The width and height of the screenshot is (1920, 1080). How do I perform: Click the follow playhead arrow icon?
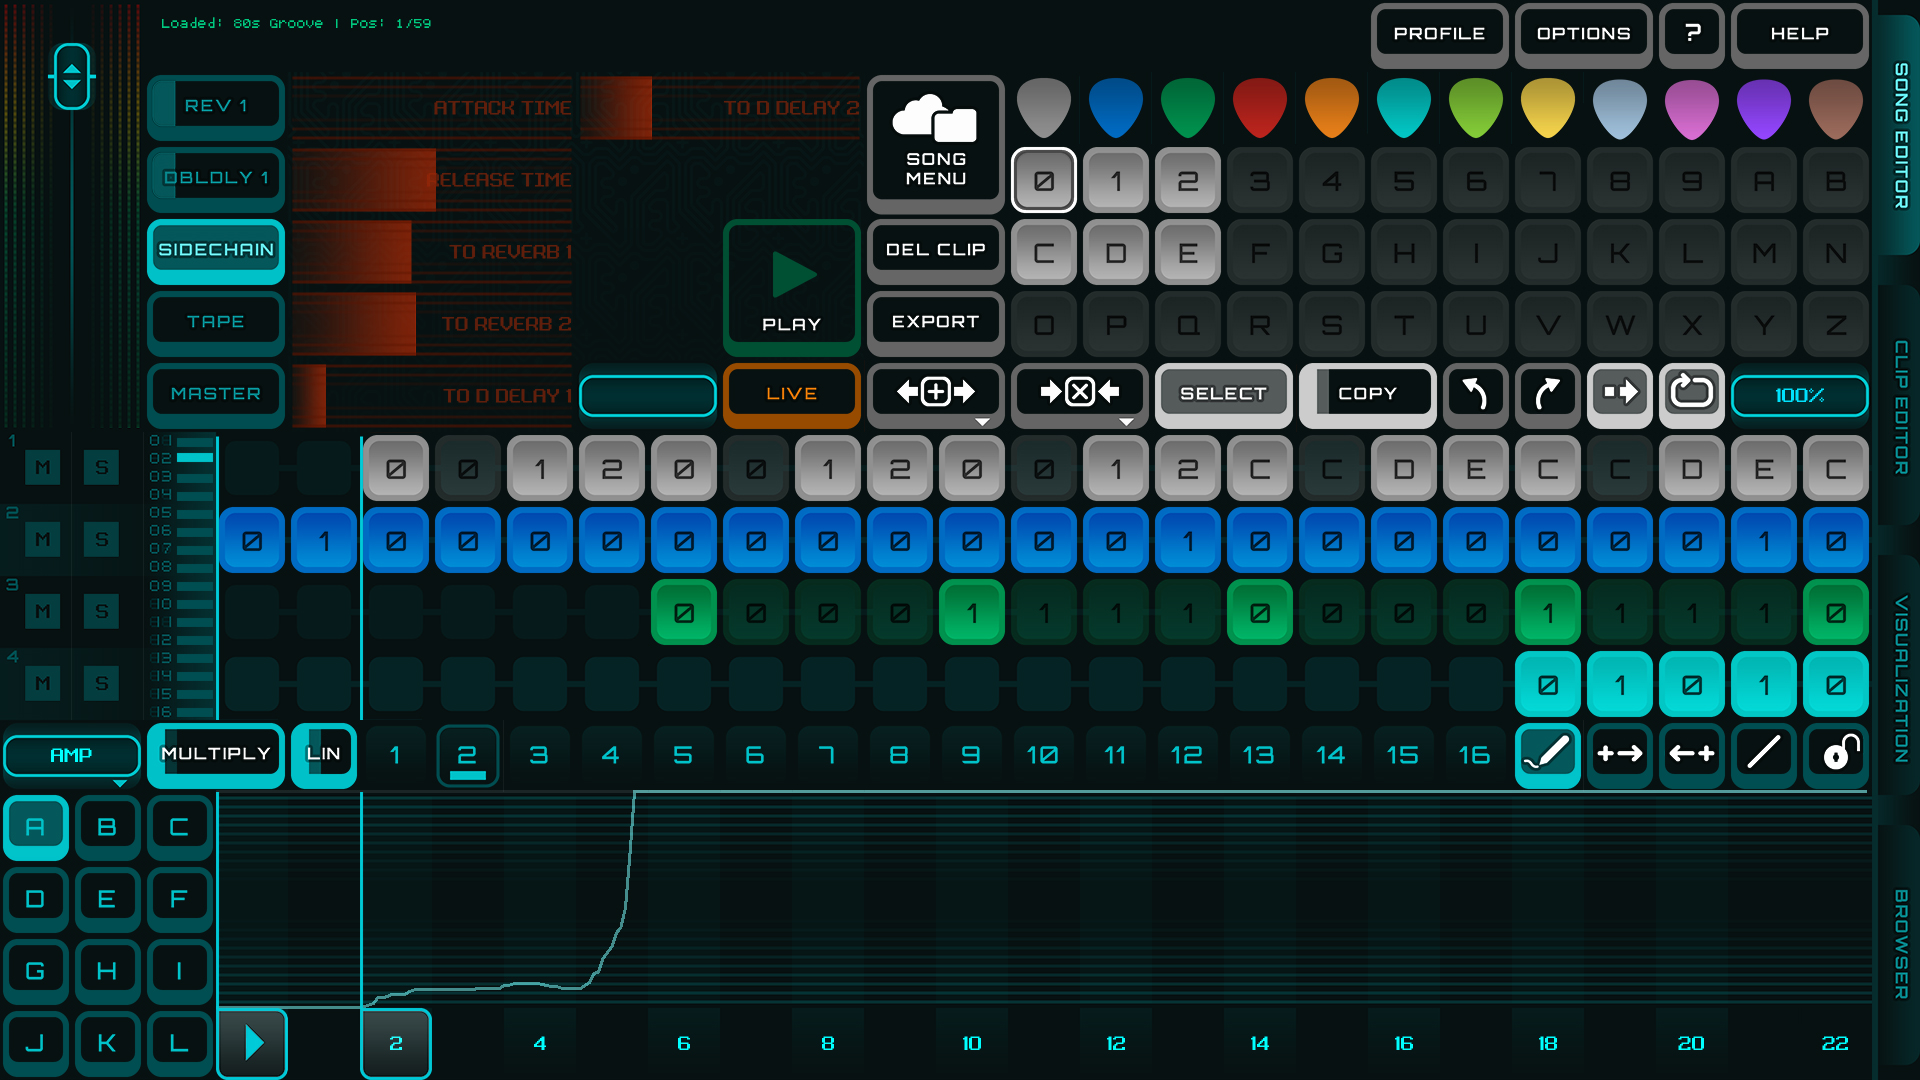[1619, 393]
